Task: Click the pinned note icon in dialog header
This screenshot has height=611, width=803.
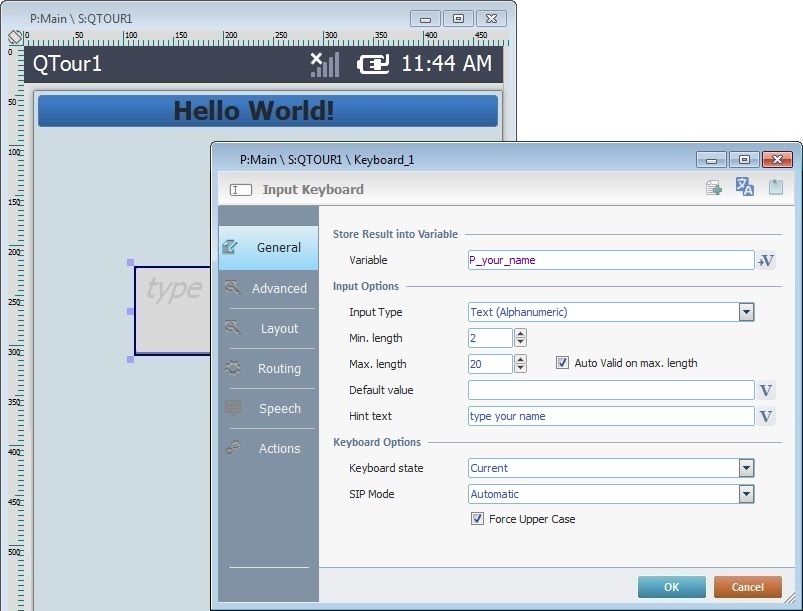Action: tap(775, 188)
